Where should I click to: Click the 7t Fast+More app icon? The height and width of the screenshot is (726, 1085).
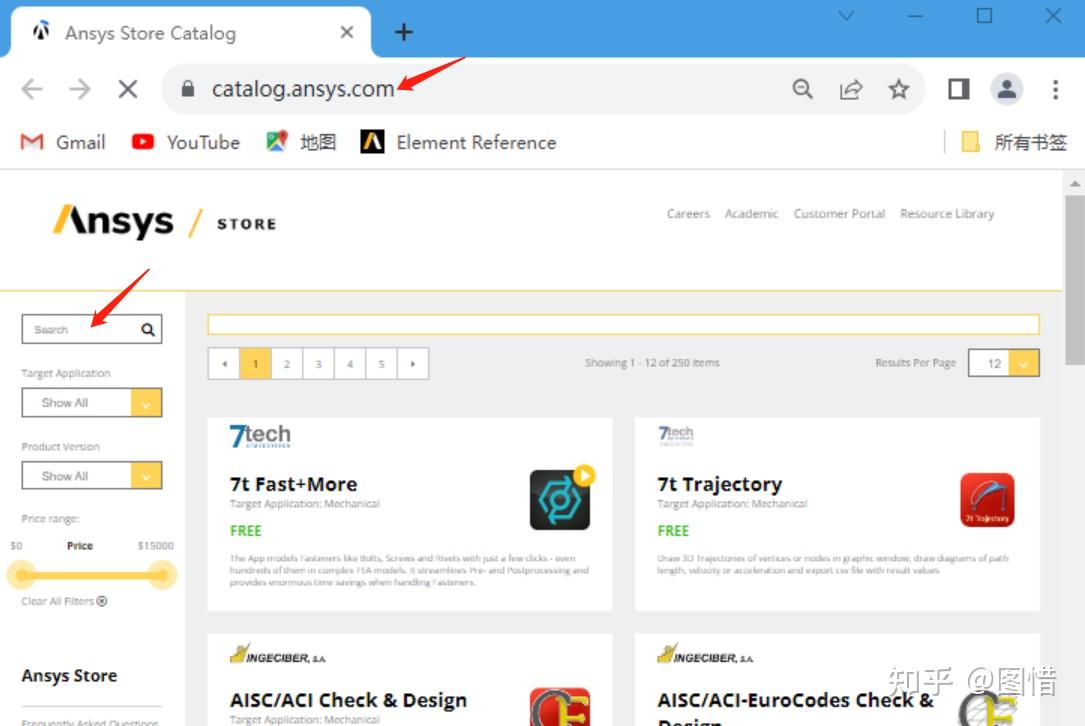point(559,500)
